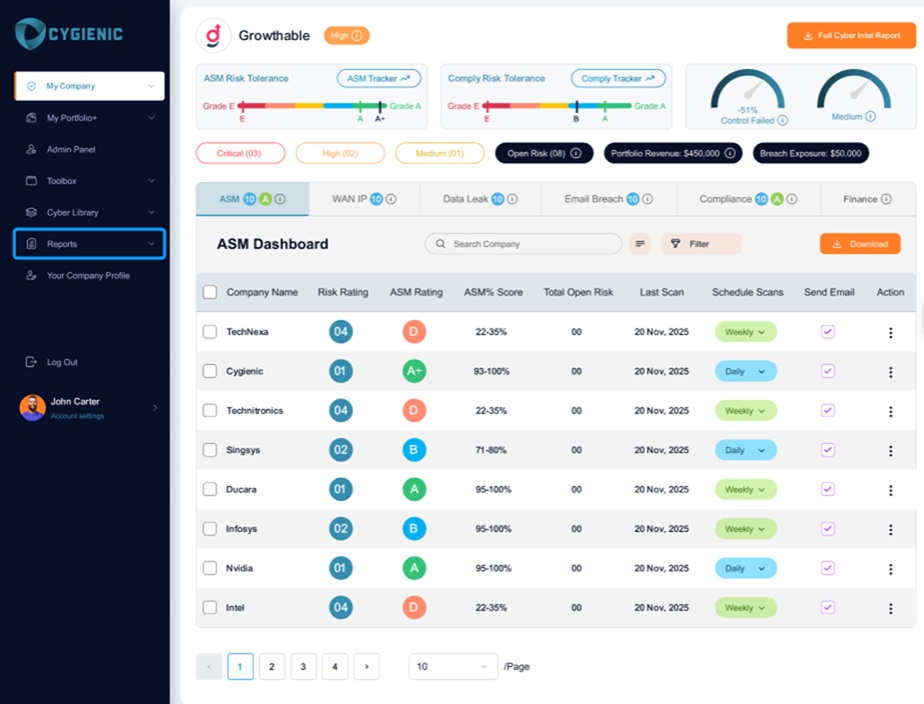Viewport: 924px width, 704px height.
Task: Toggle Send Email checkbox for Intel
Action: pyautogui.click(x=828, y=607)
